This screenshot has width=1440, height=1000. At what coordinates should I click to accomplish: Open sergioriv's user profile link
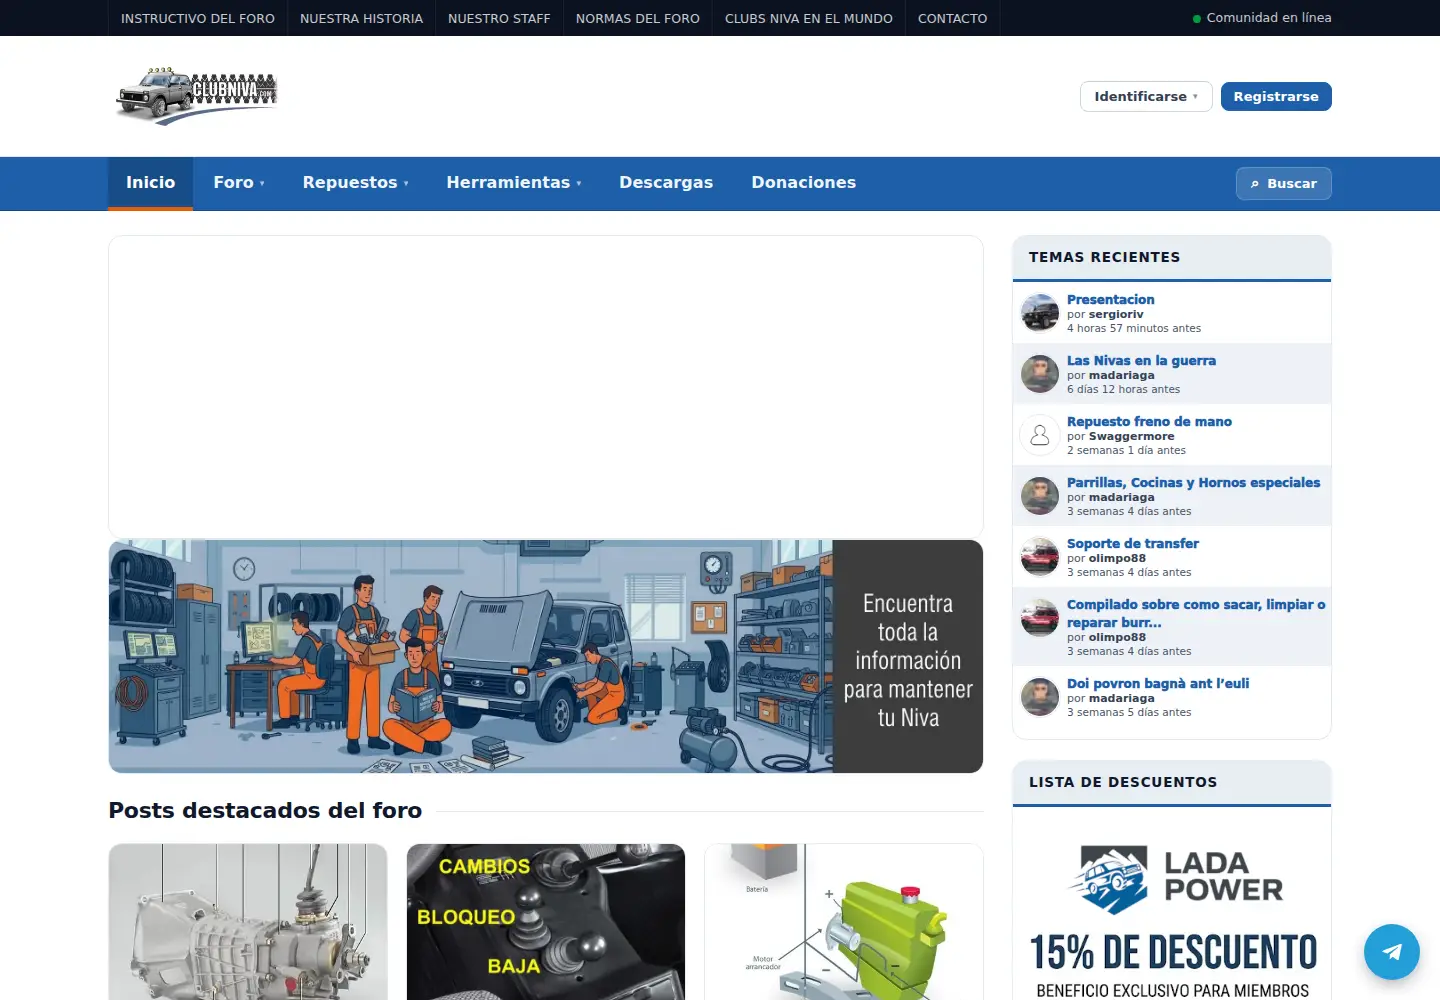[1116, 314]
